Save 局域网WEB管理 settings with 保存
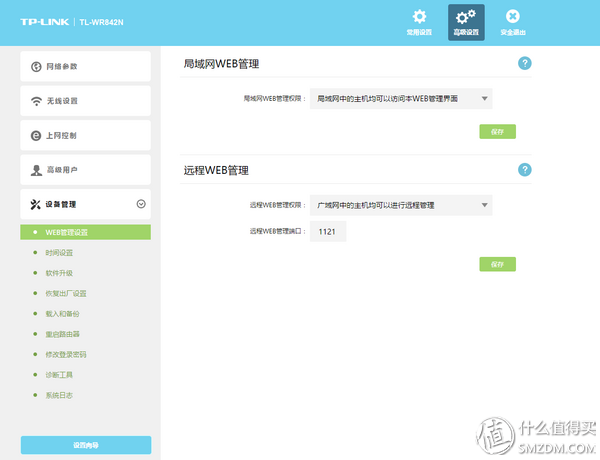600x460 pixels. point(498,132)
